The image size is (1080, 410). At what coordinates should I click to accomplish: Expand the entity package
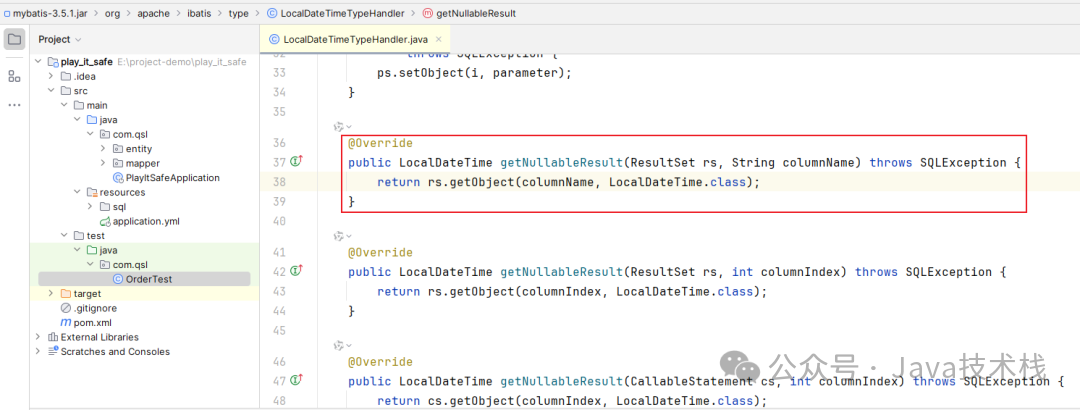[103, 149]
